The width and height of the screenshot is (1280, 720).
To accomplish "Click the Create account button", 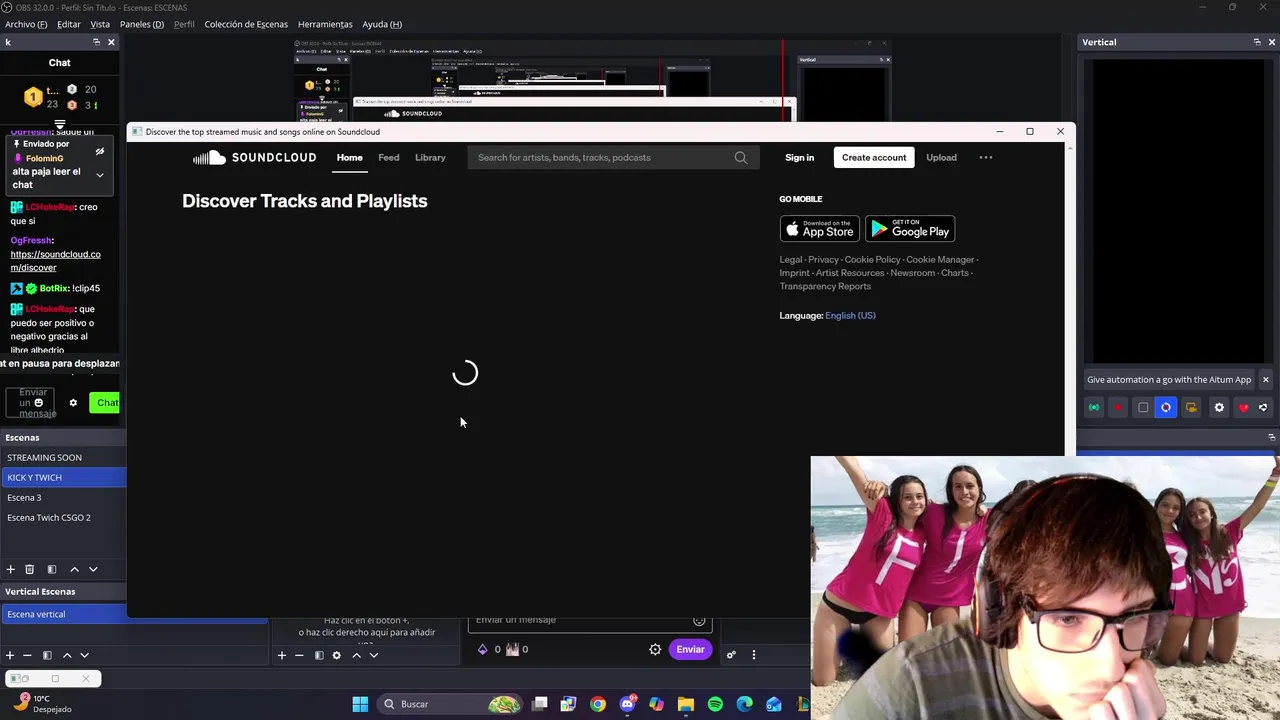I will click(874, 157).
